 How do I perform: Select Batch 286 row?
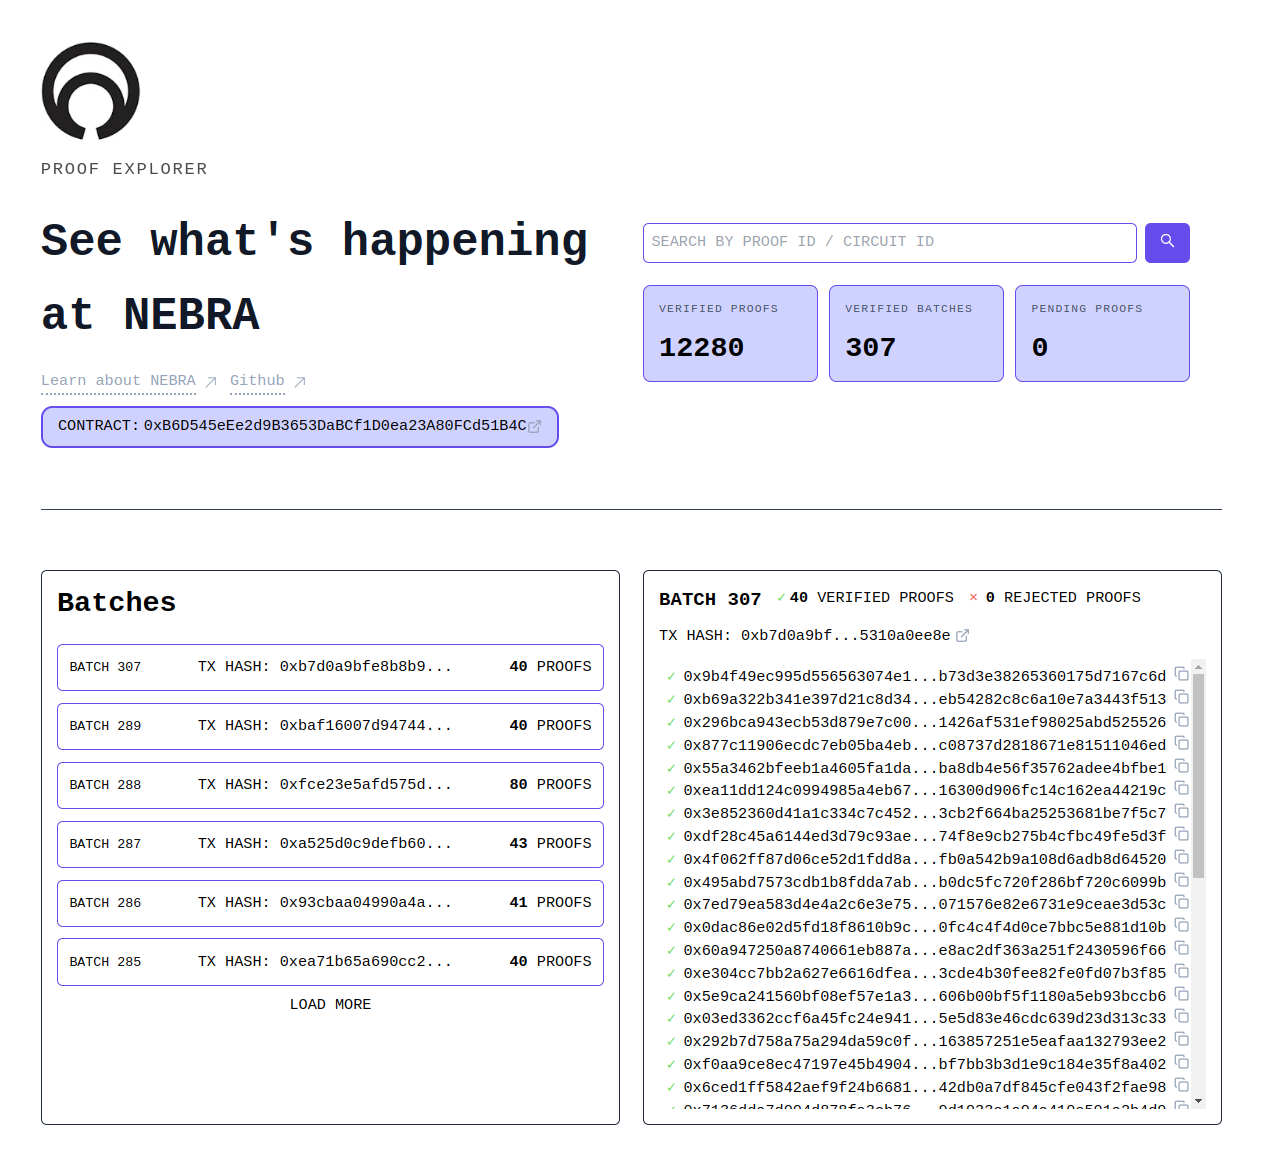click(330, 903)
